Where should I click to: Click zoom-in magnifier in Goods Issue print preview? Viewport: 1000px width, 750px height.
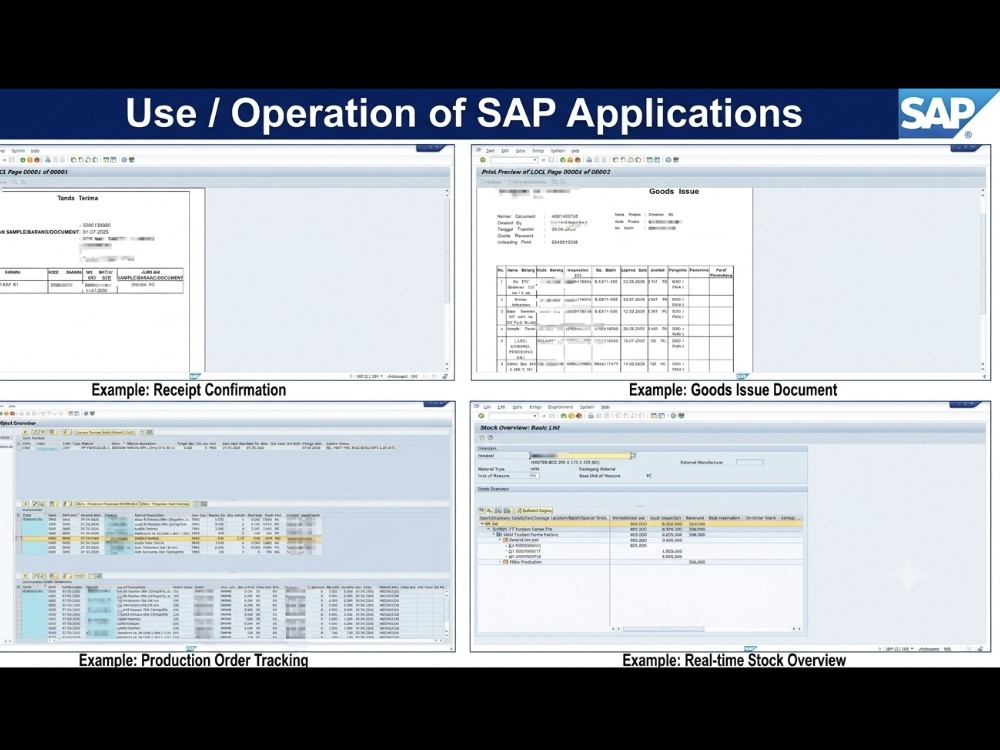point(554,182)
